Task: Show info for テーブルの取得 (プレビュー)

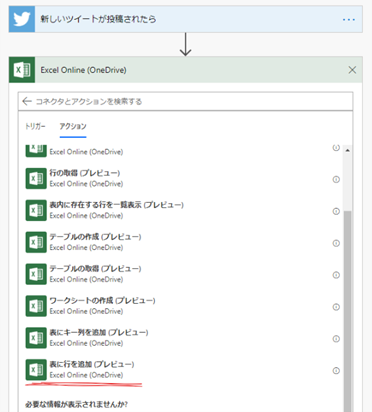Action: click(336, 275)
